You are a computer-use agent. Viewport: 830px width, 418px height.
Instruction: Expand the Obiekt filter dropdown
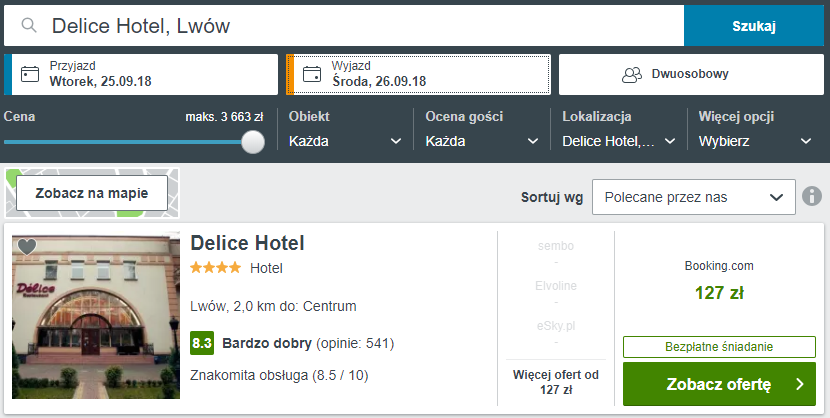345,141
